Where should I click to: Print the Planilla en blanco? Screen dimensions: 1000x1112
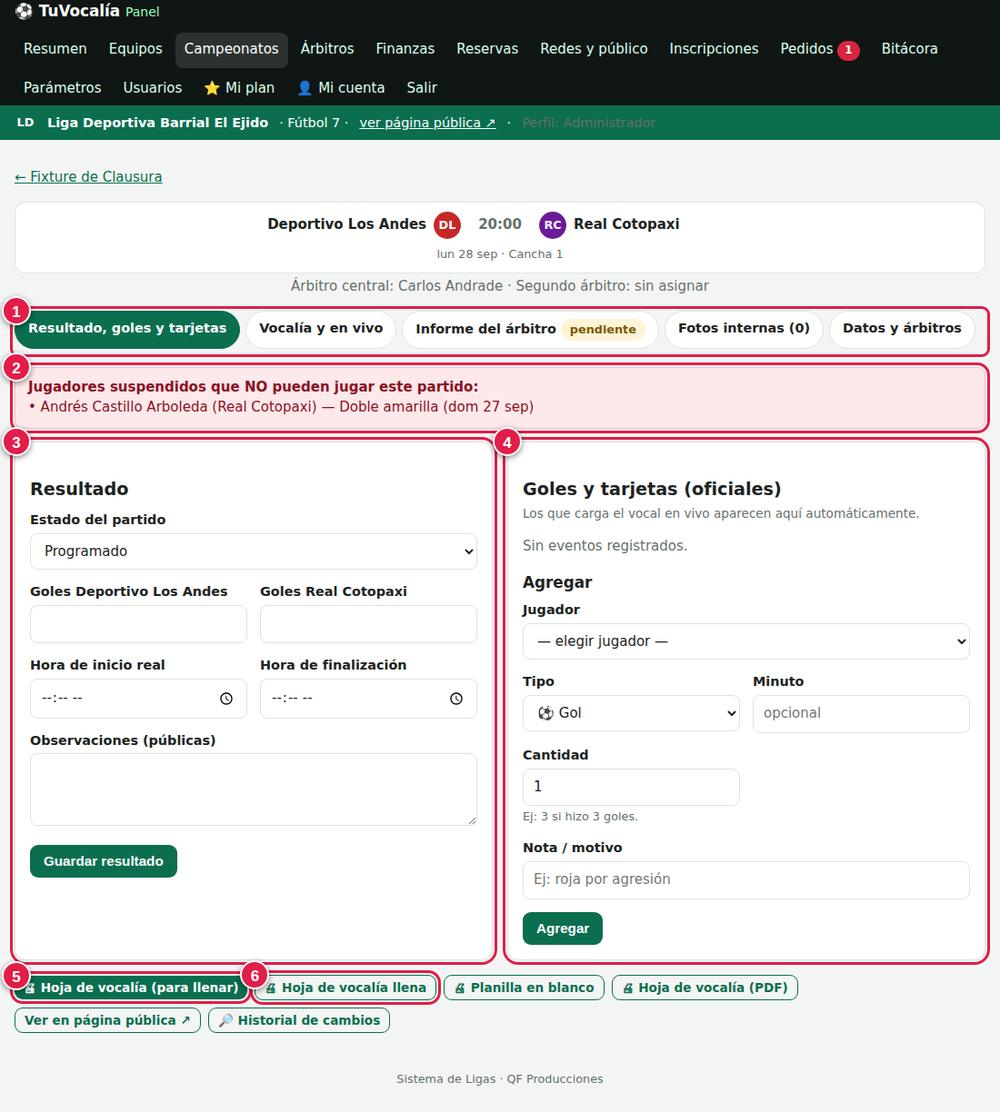[x=524, y=988]
